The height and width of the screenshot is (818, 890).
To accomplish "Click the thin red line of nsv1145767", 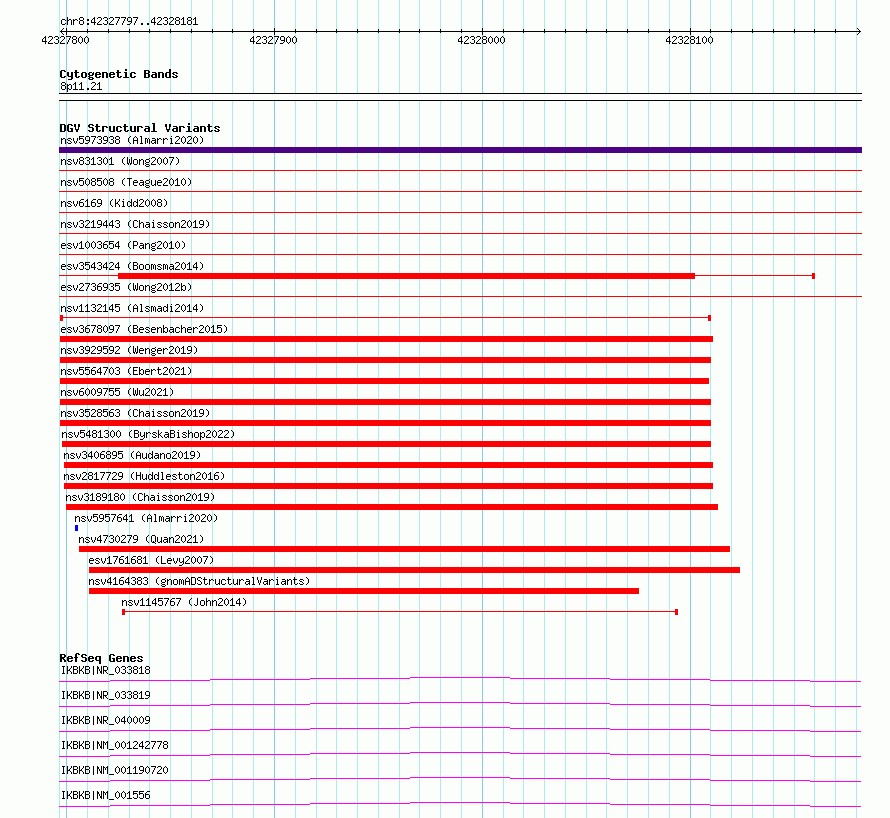I will coord(400,612).
